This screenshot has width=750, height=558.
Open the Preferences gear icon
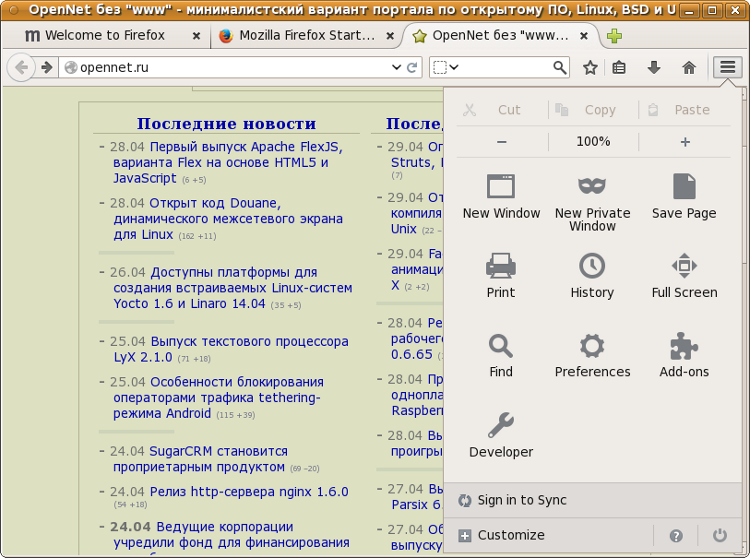tap(592, 347)
